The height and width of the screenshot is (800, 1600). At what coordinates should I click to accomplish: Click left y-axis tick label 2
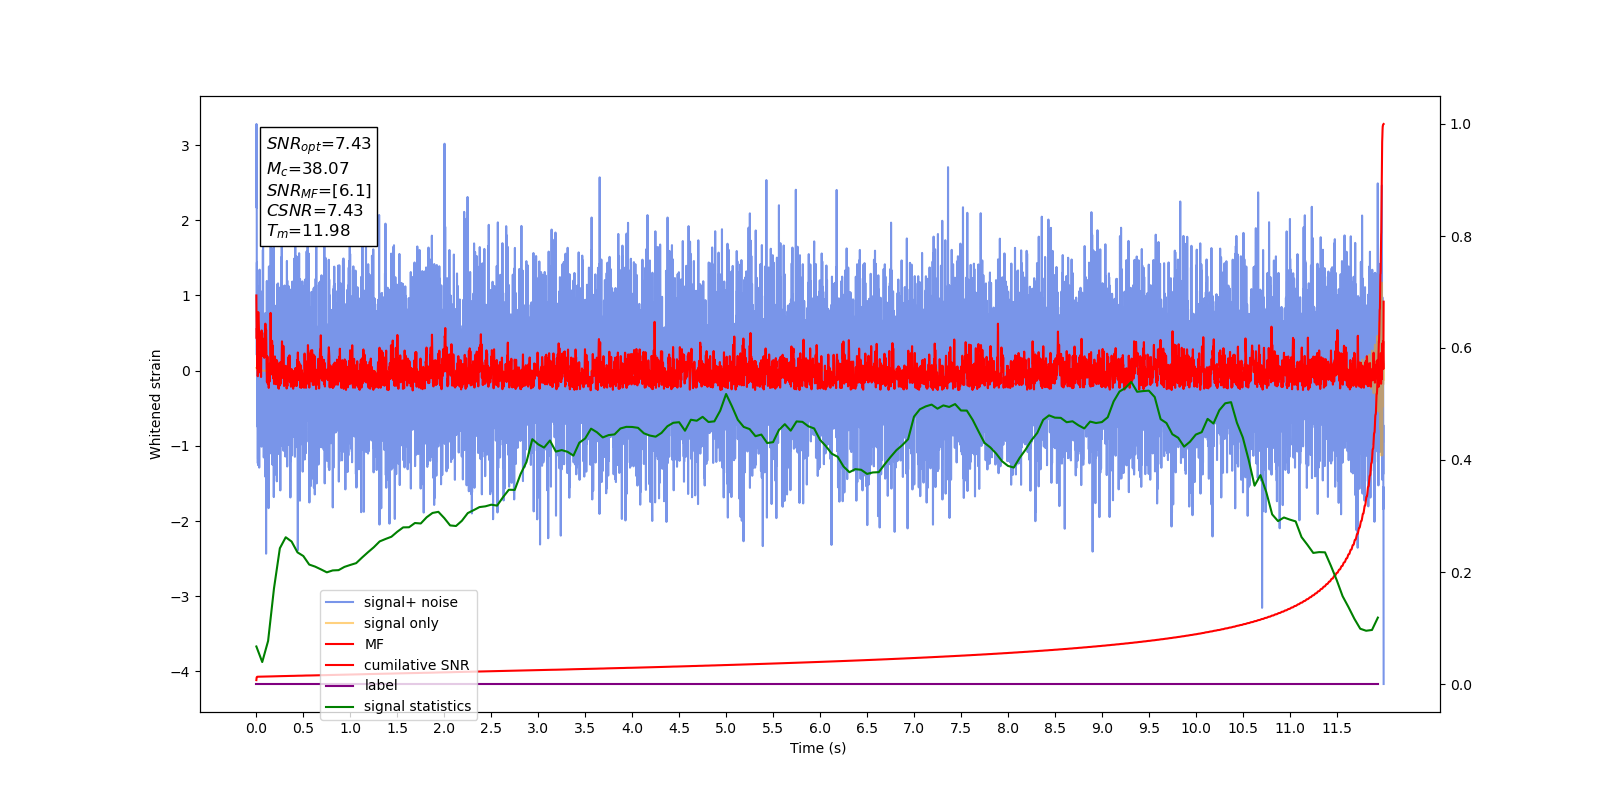pos(185,221)
